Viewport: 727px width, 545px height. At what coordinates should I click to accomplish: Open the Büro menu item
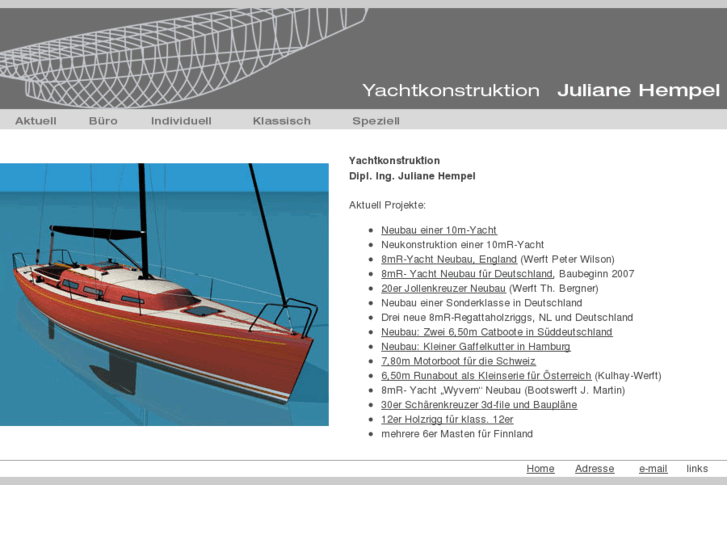[103, 121]
